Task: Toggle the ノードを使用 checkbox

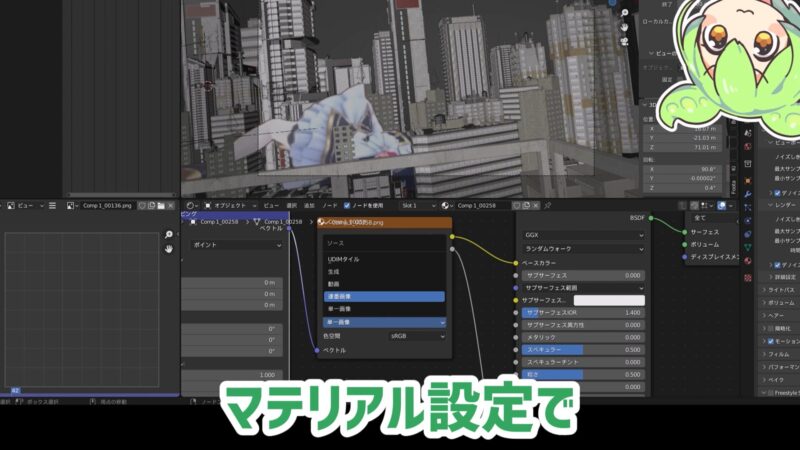Action: click(x=347, y=205)
